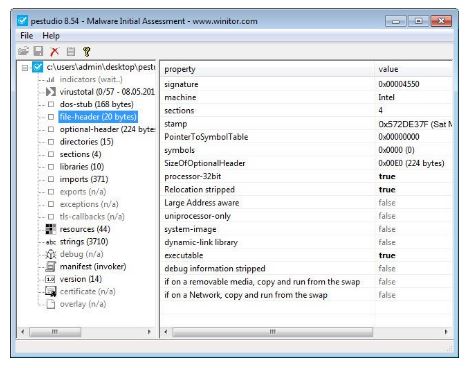
Task: Select the machine property row
Action: point(307,97)
